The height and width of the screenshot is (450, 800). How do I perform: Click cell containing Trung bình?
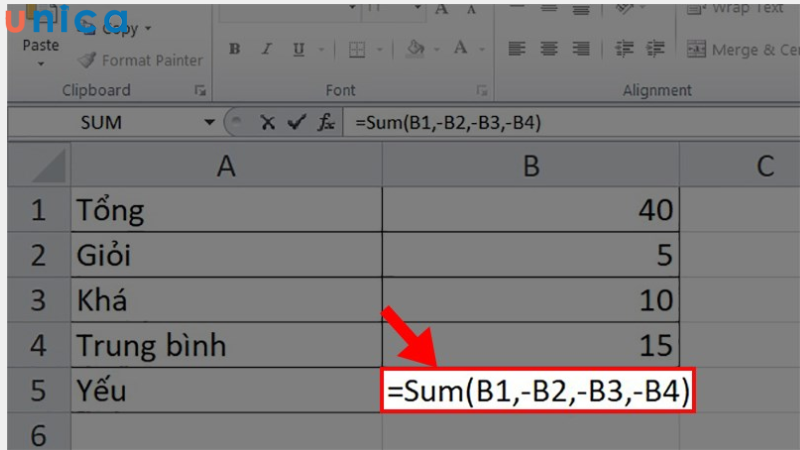click(227, 345)
